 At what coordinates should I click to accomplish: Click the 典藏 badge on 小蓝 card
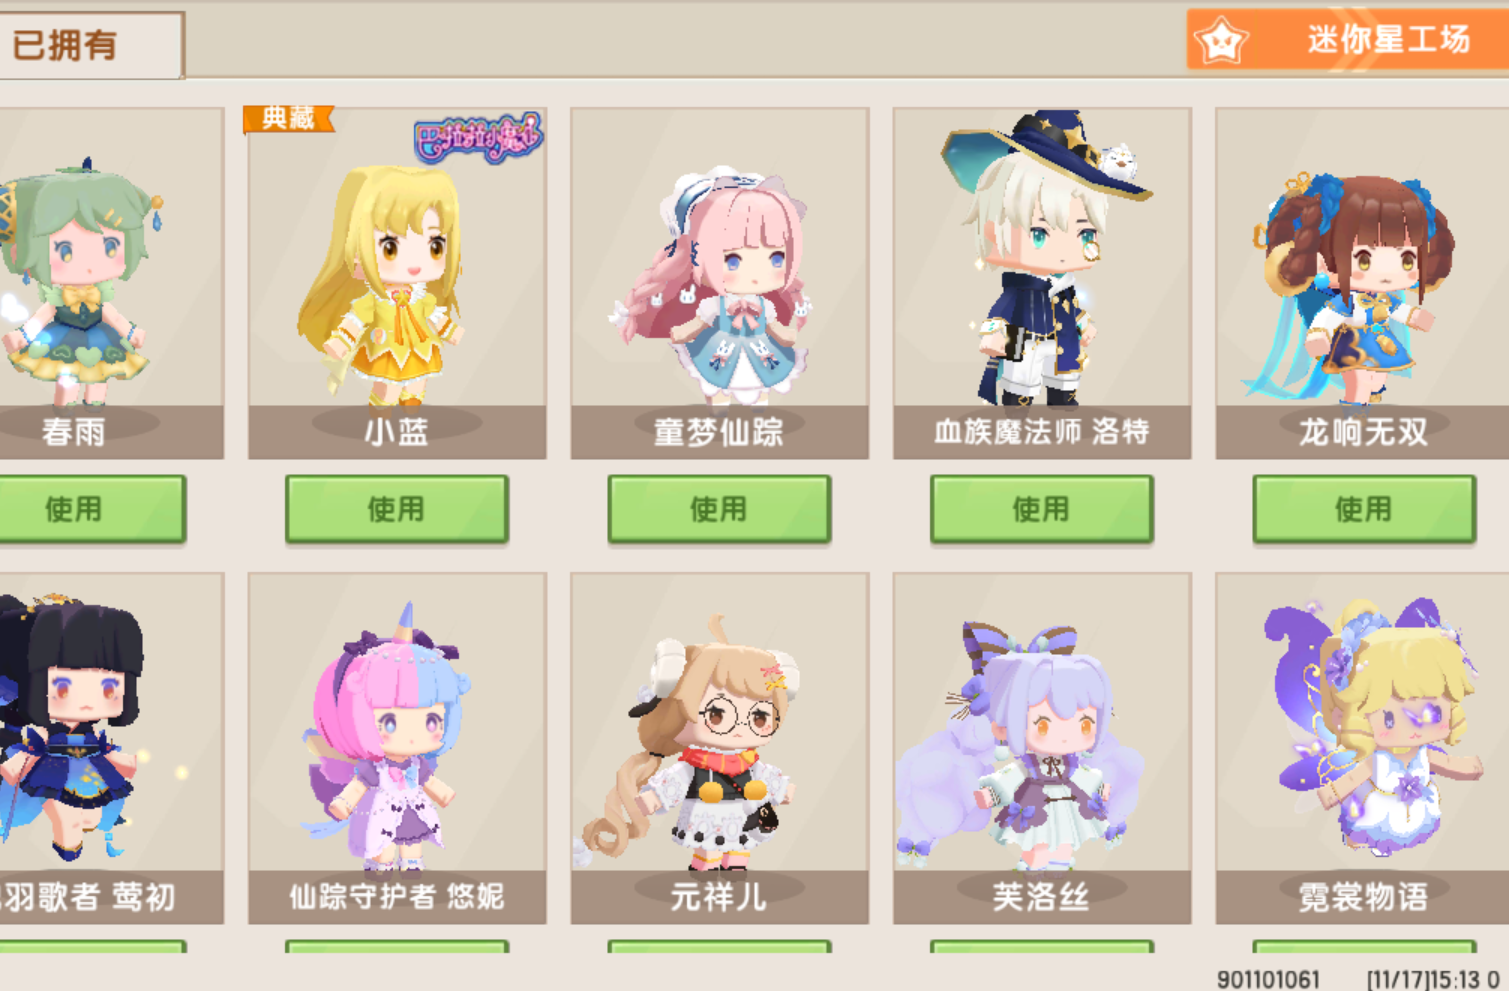click(x=288, y=119)
